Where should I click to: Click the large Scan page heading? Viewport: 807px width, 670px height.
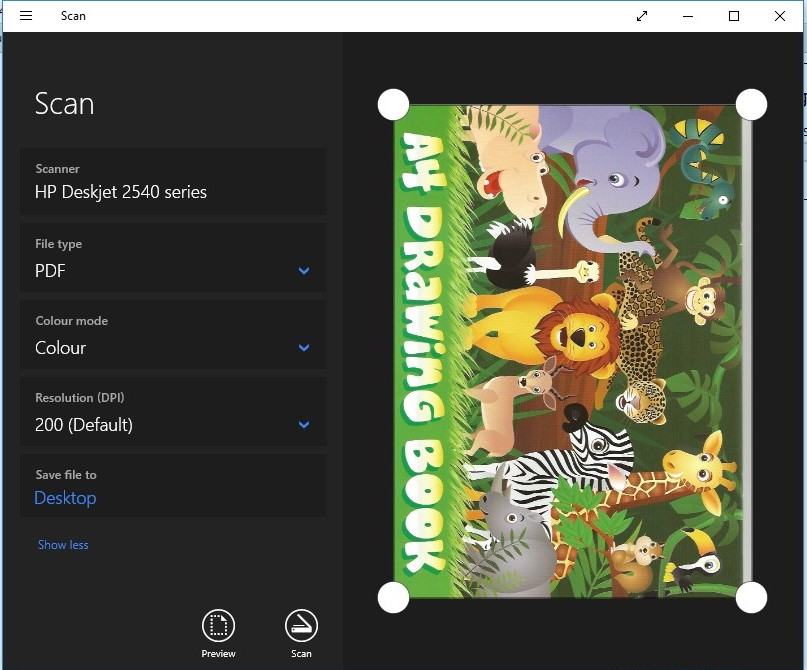pyautogui.click(x=64, y=104)
